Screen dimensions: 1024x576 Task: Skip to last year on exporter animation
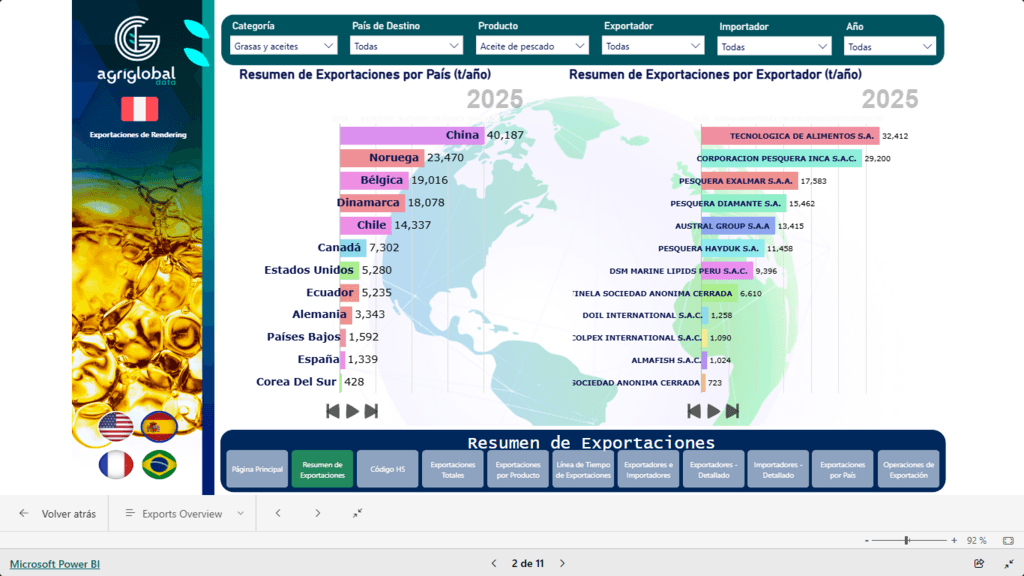pyautogui.click(x=733, y=410)
